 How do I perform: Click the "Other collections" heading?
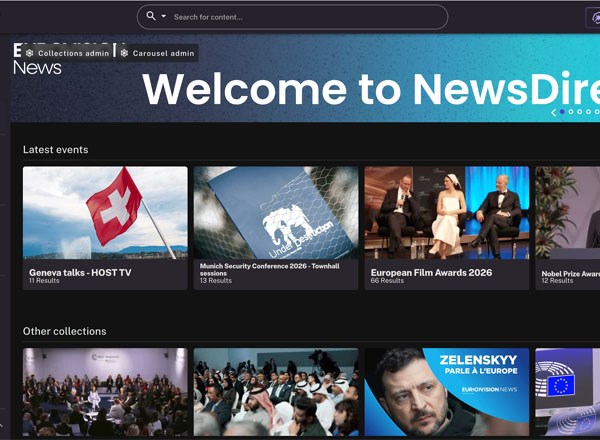click(x=64, y=331)
